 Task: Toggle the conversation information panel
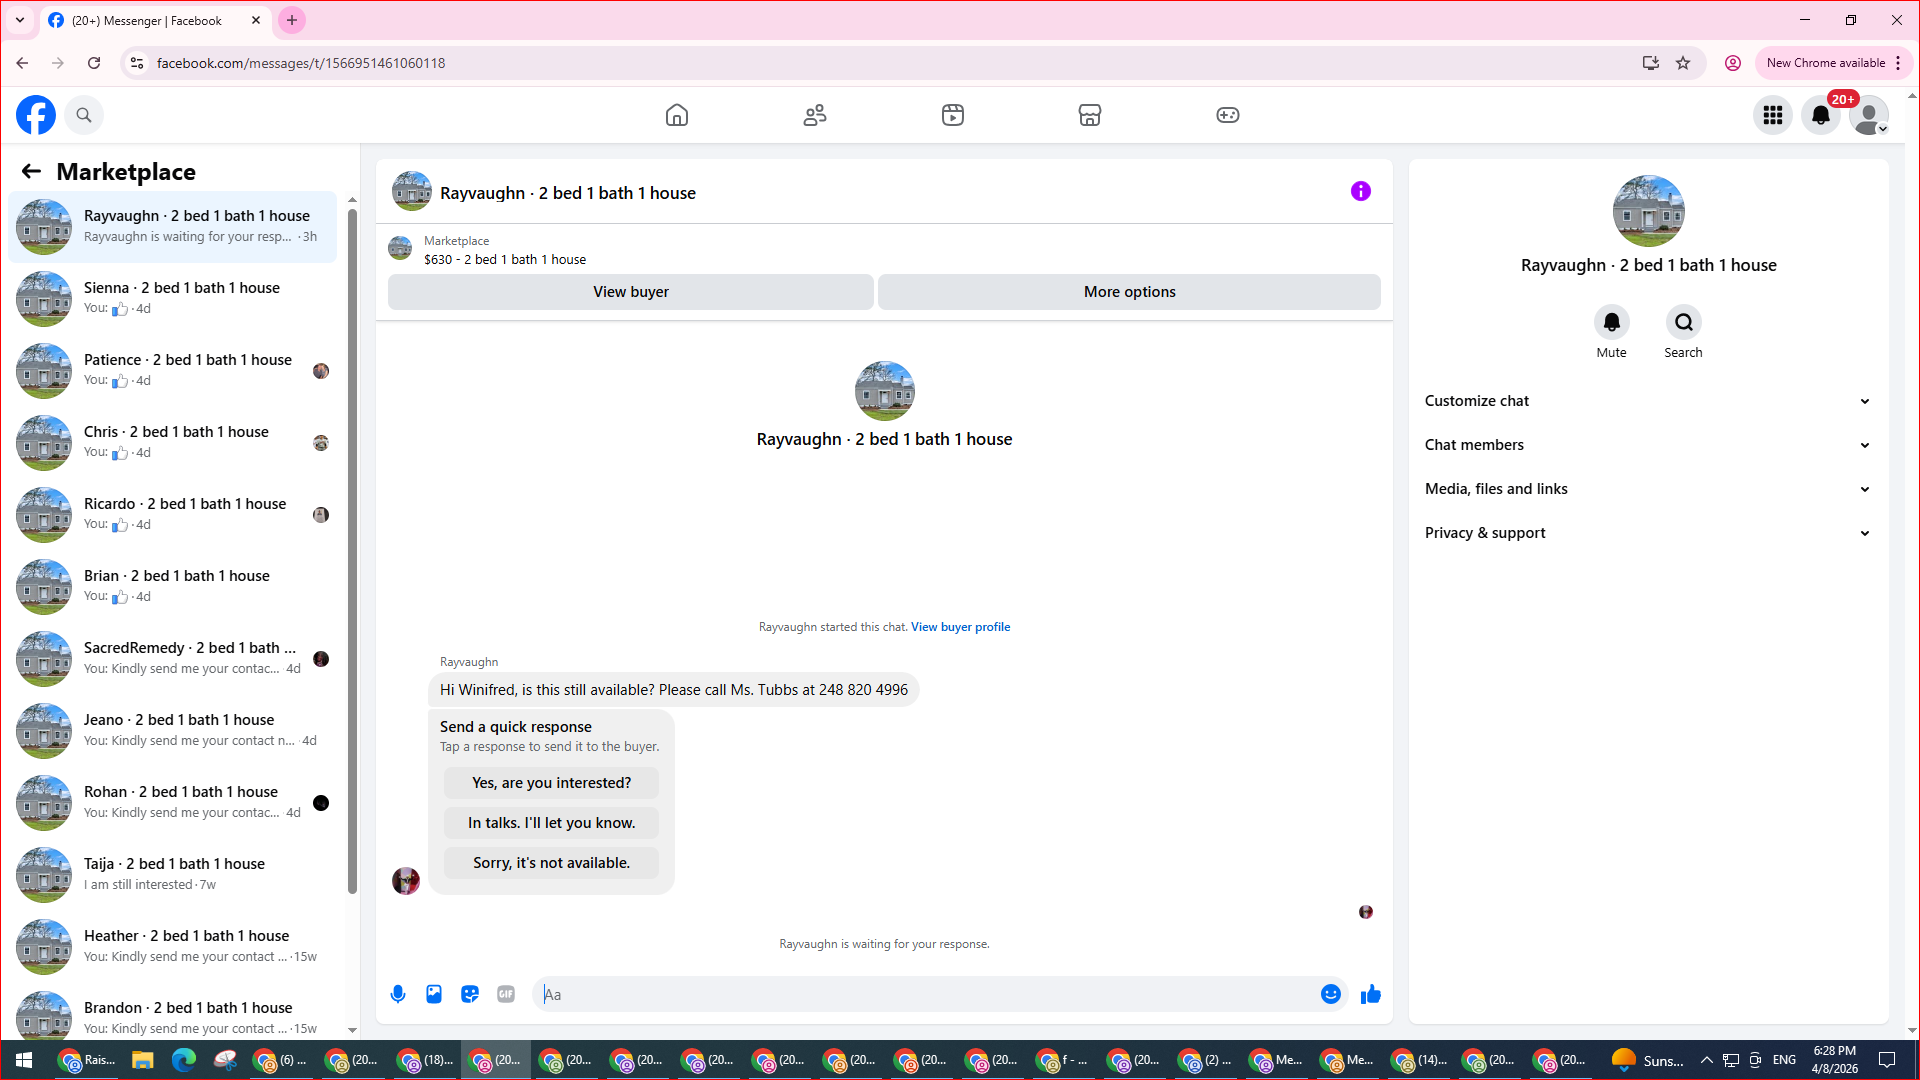point(1360,191)
